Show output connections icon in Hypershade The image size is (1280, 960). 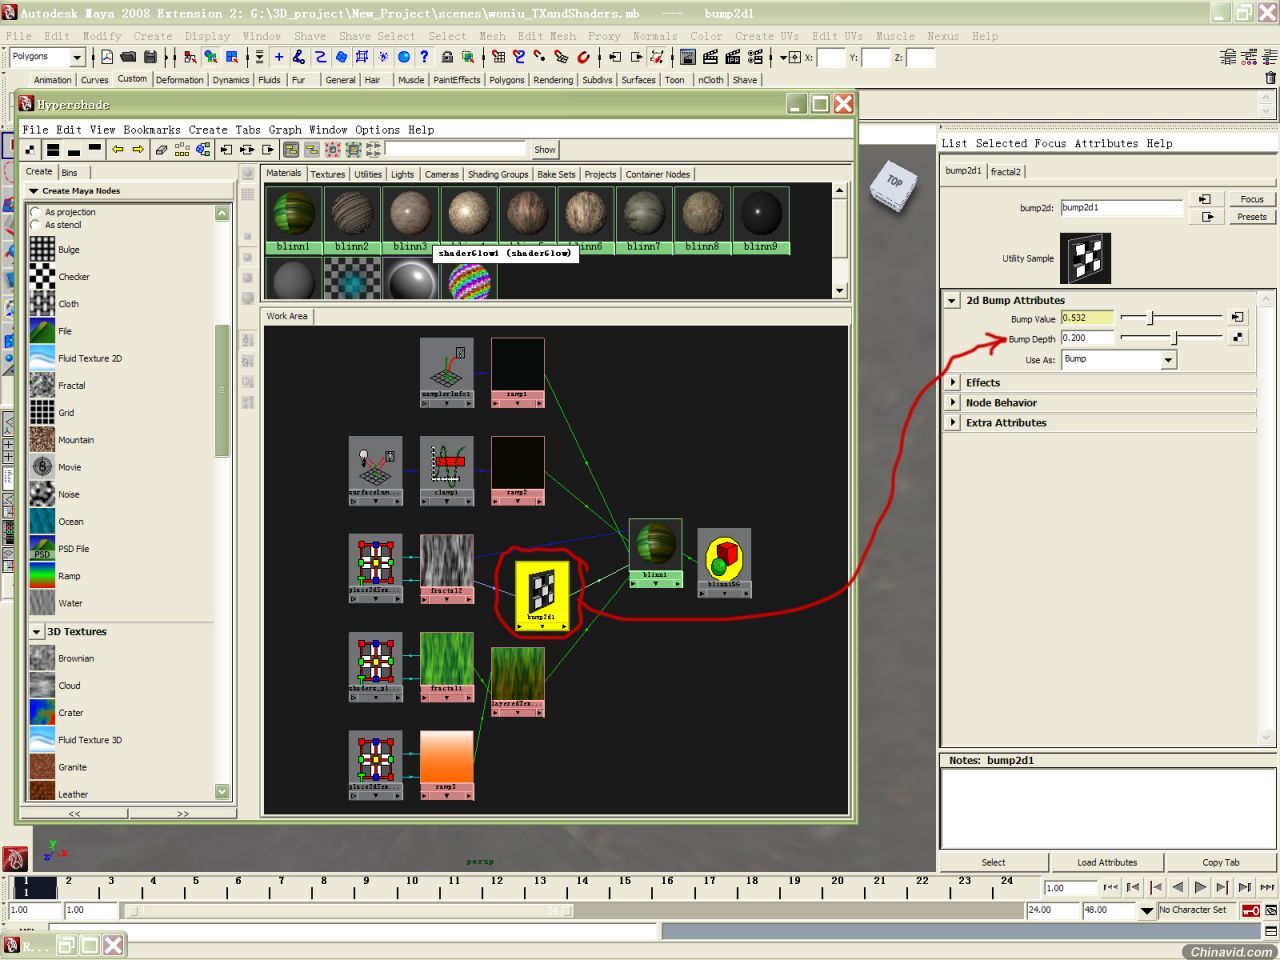(268, 149)
